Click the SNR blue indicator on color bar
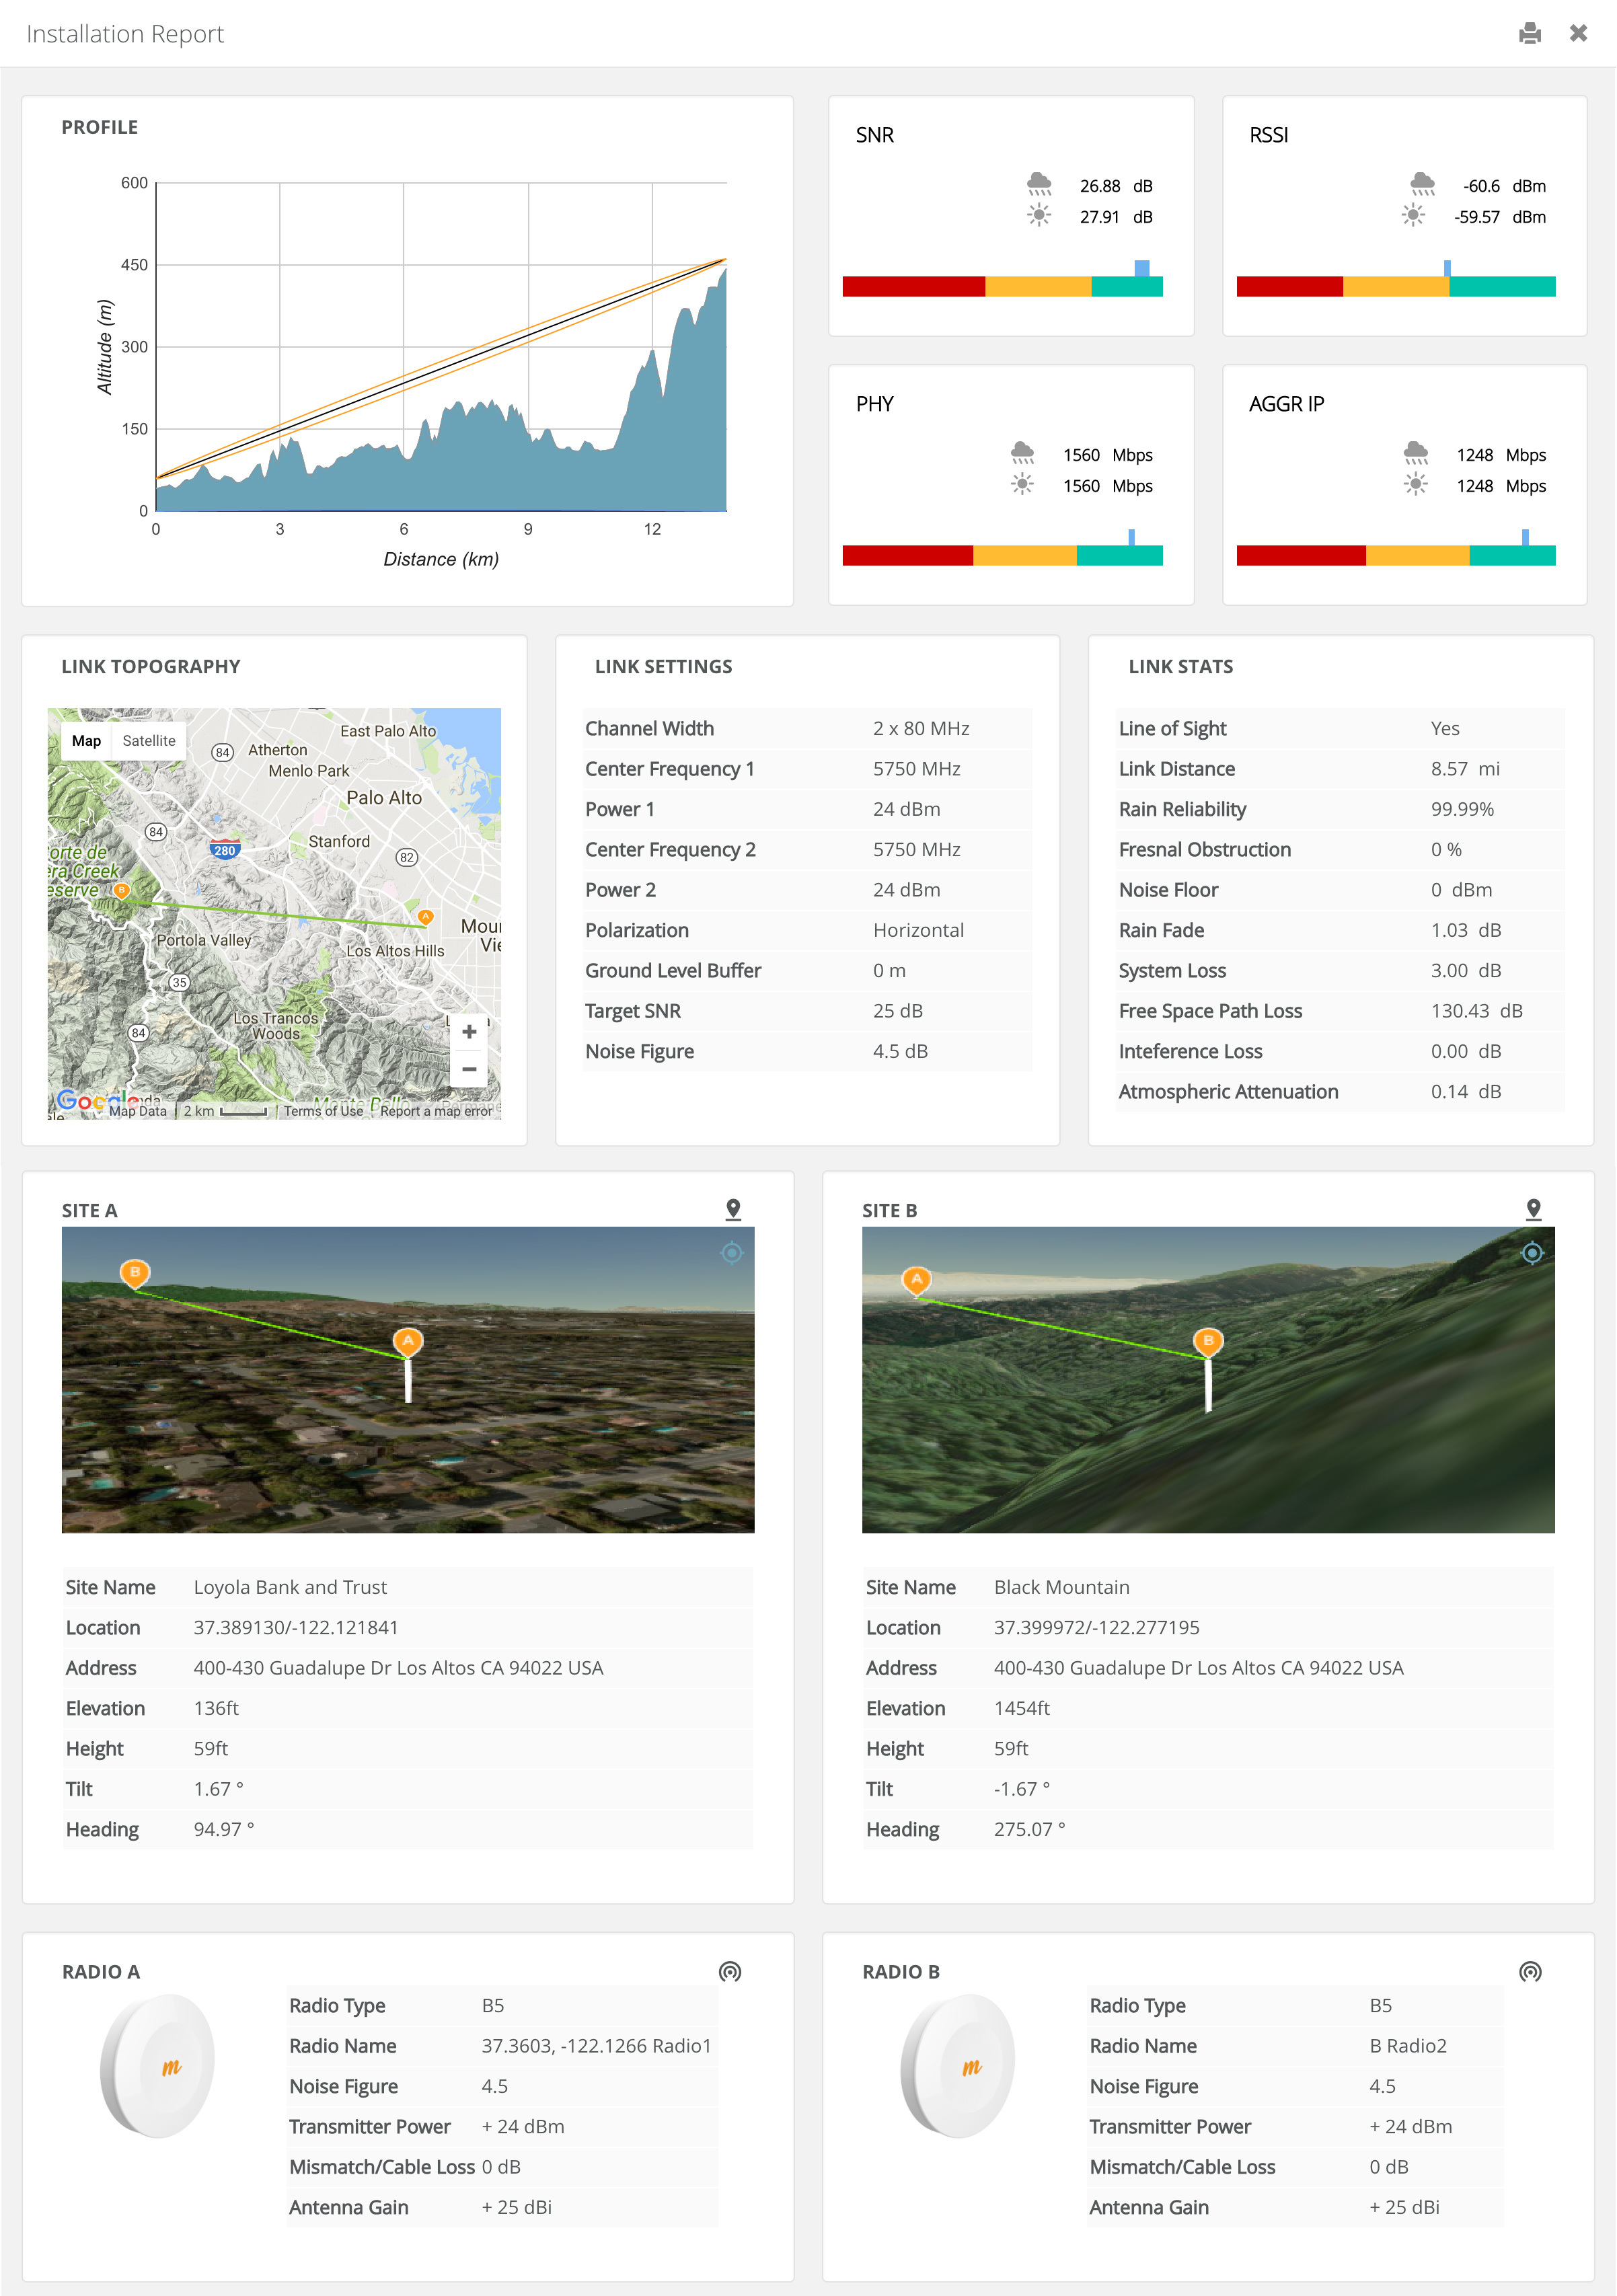Screen dimensions: 1617x2296 (1142, 268)
